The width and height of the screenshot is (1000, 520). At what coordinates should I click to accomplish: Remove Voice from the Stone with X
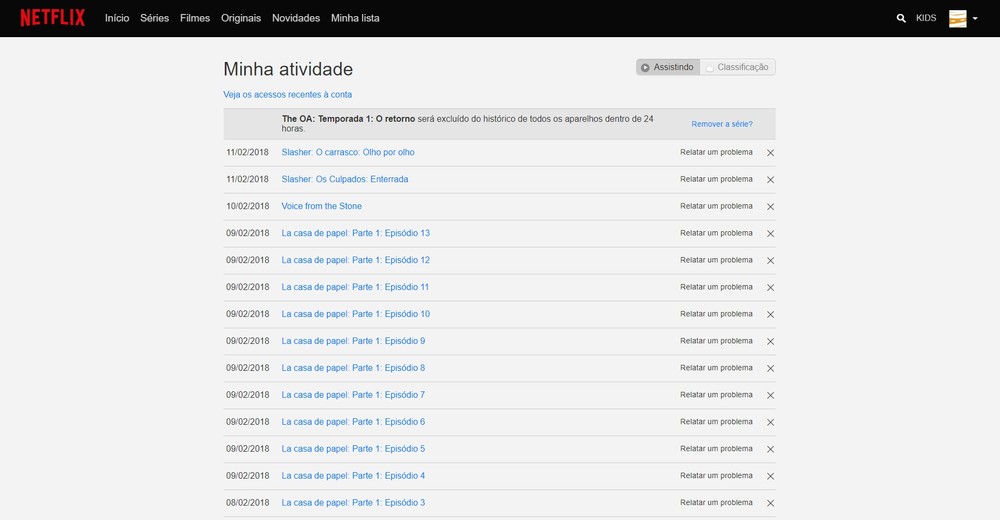click(x=770, y=207)
